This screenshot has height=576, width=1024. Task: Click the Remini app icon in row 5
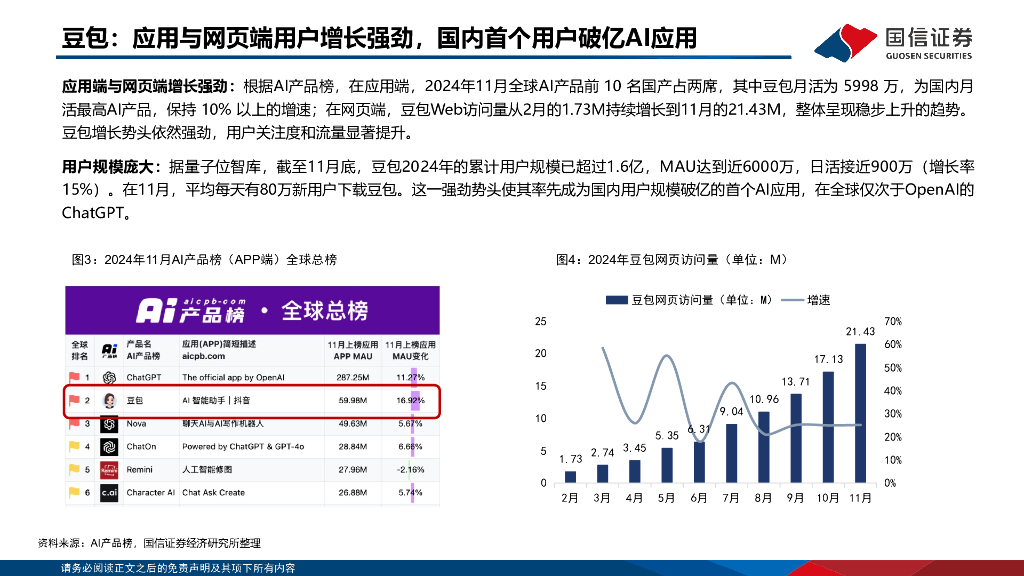click(109, 470)
